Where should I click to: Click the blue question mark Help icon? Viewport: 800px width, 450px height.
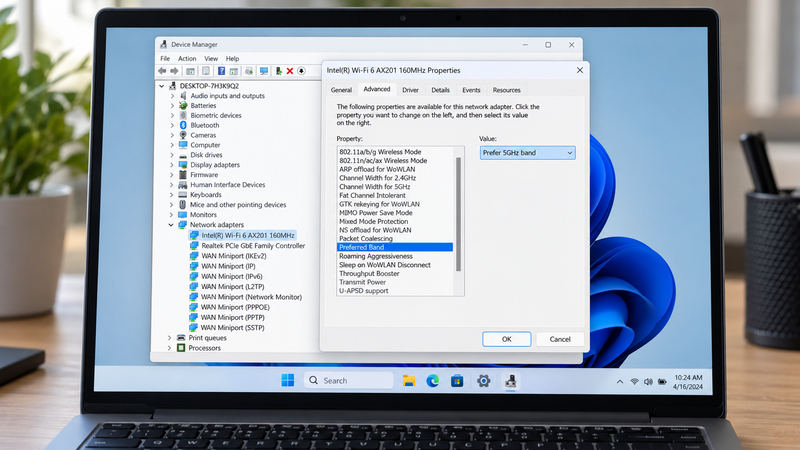[x=221, y=71]
